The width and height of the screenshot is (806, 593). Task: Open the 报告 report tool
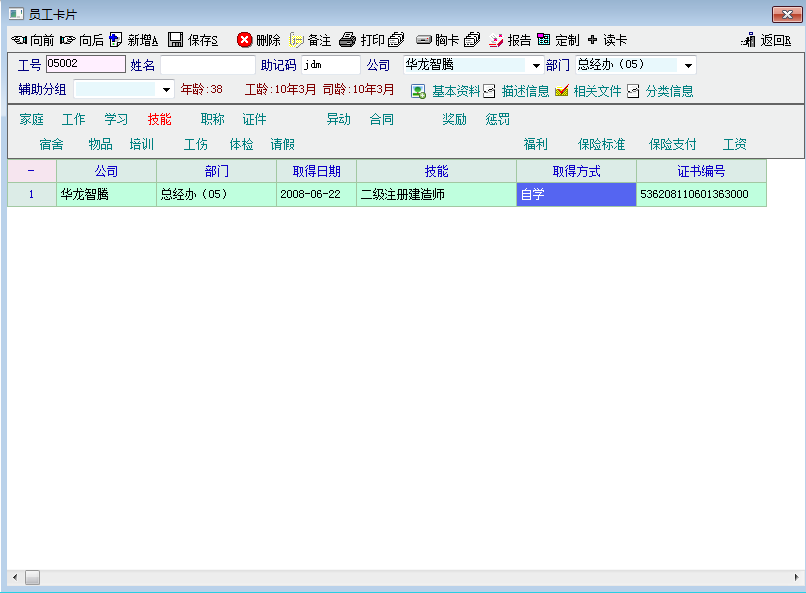pos(496,40)
